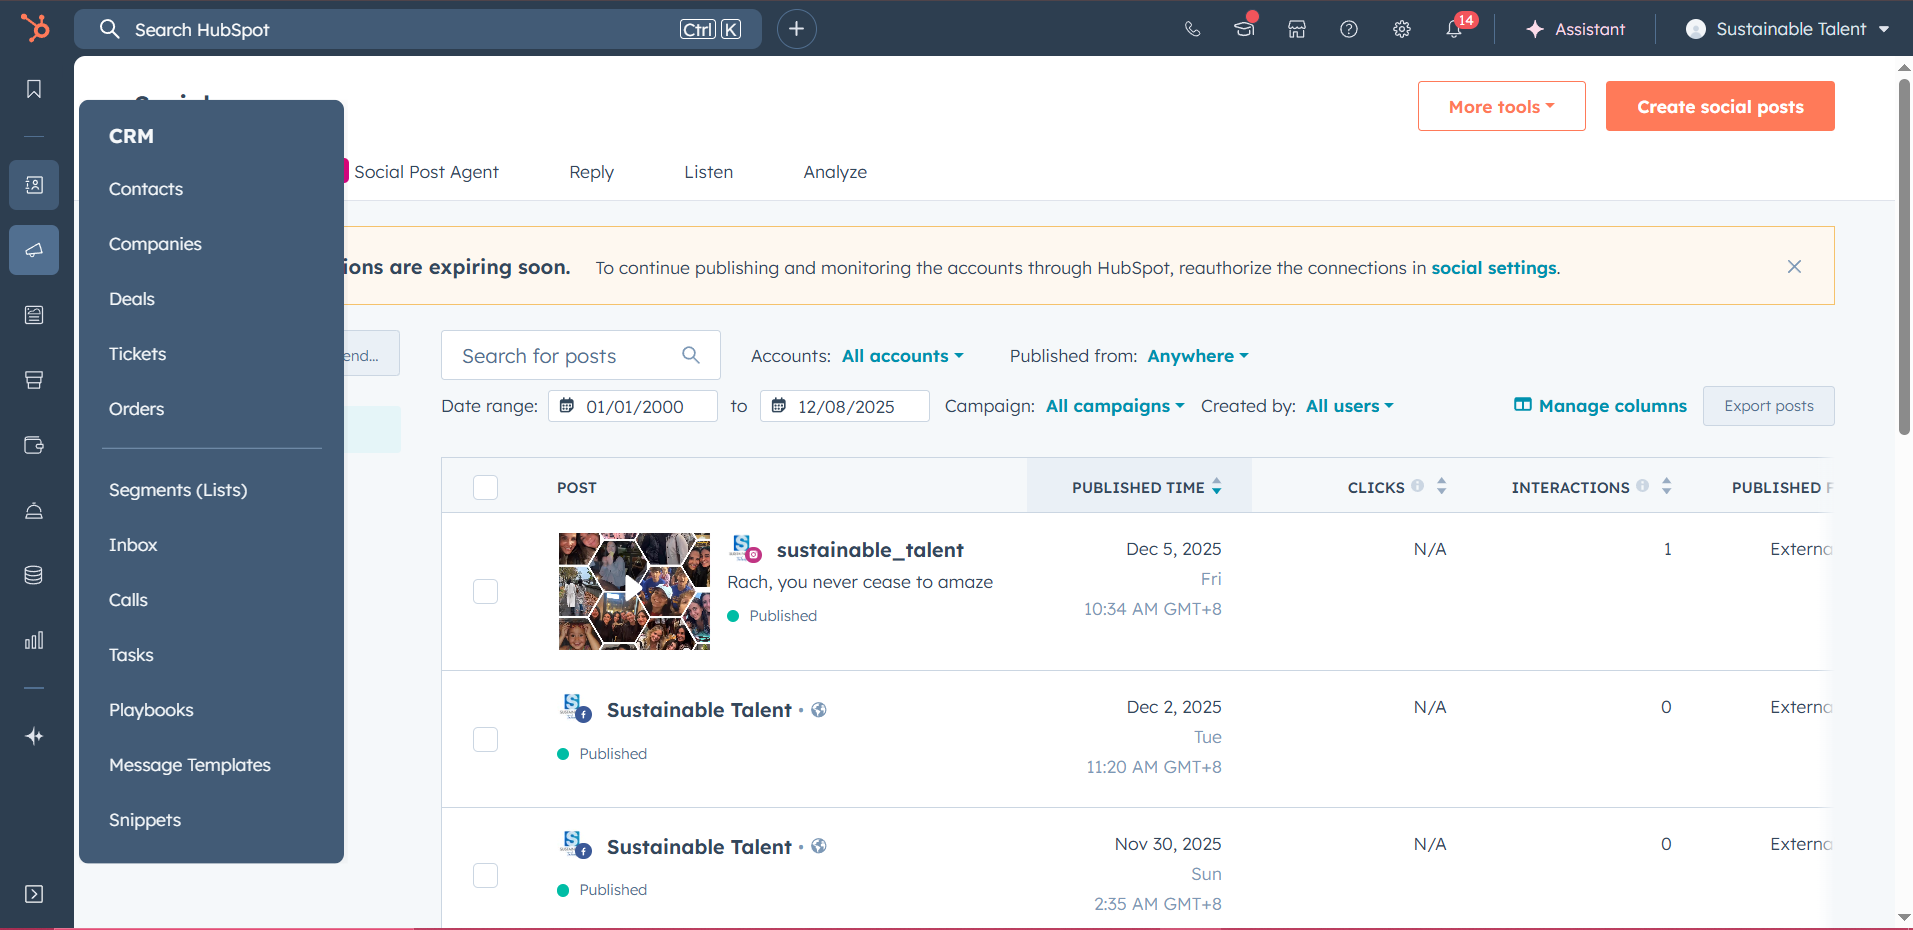Click the Clicks column info icon
This screenshot has width=1913, height=930.
pos(1418,486)
